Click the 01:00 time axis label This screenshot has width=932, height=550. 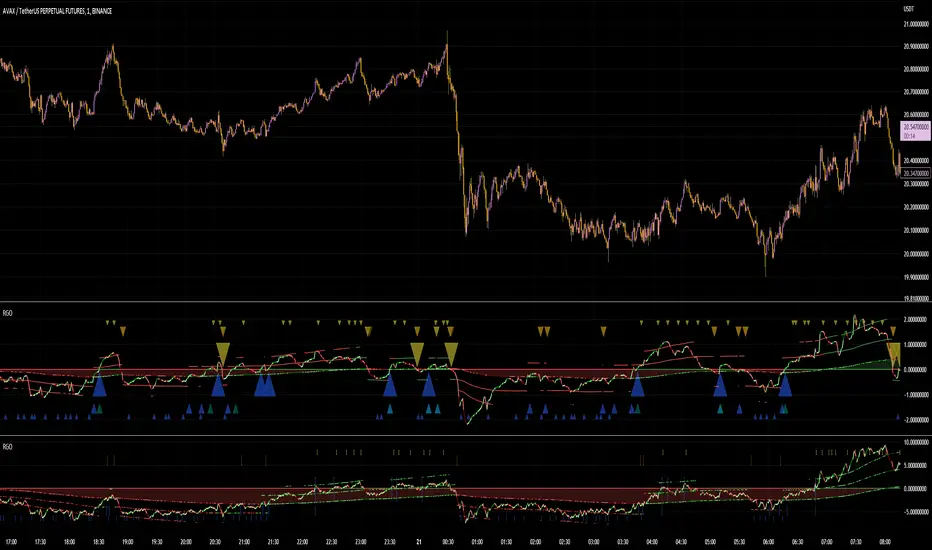click(x=477, y=542)
